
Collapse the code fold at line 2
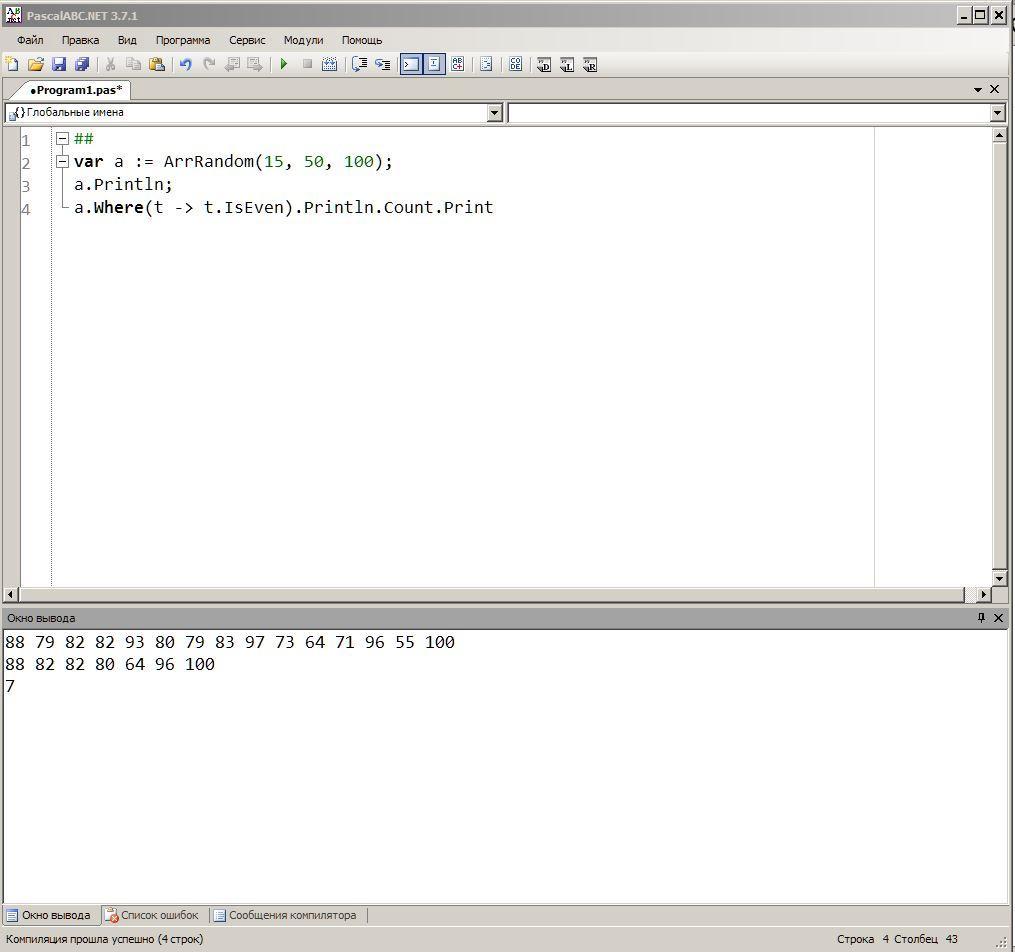coord(62,161)
